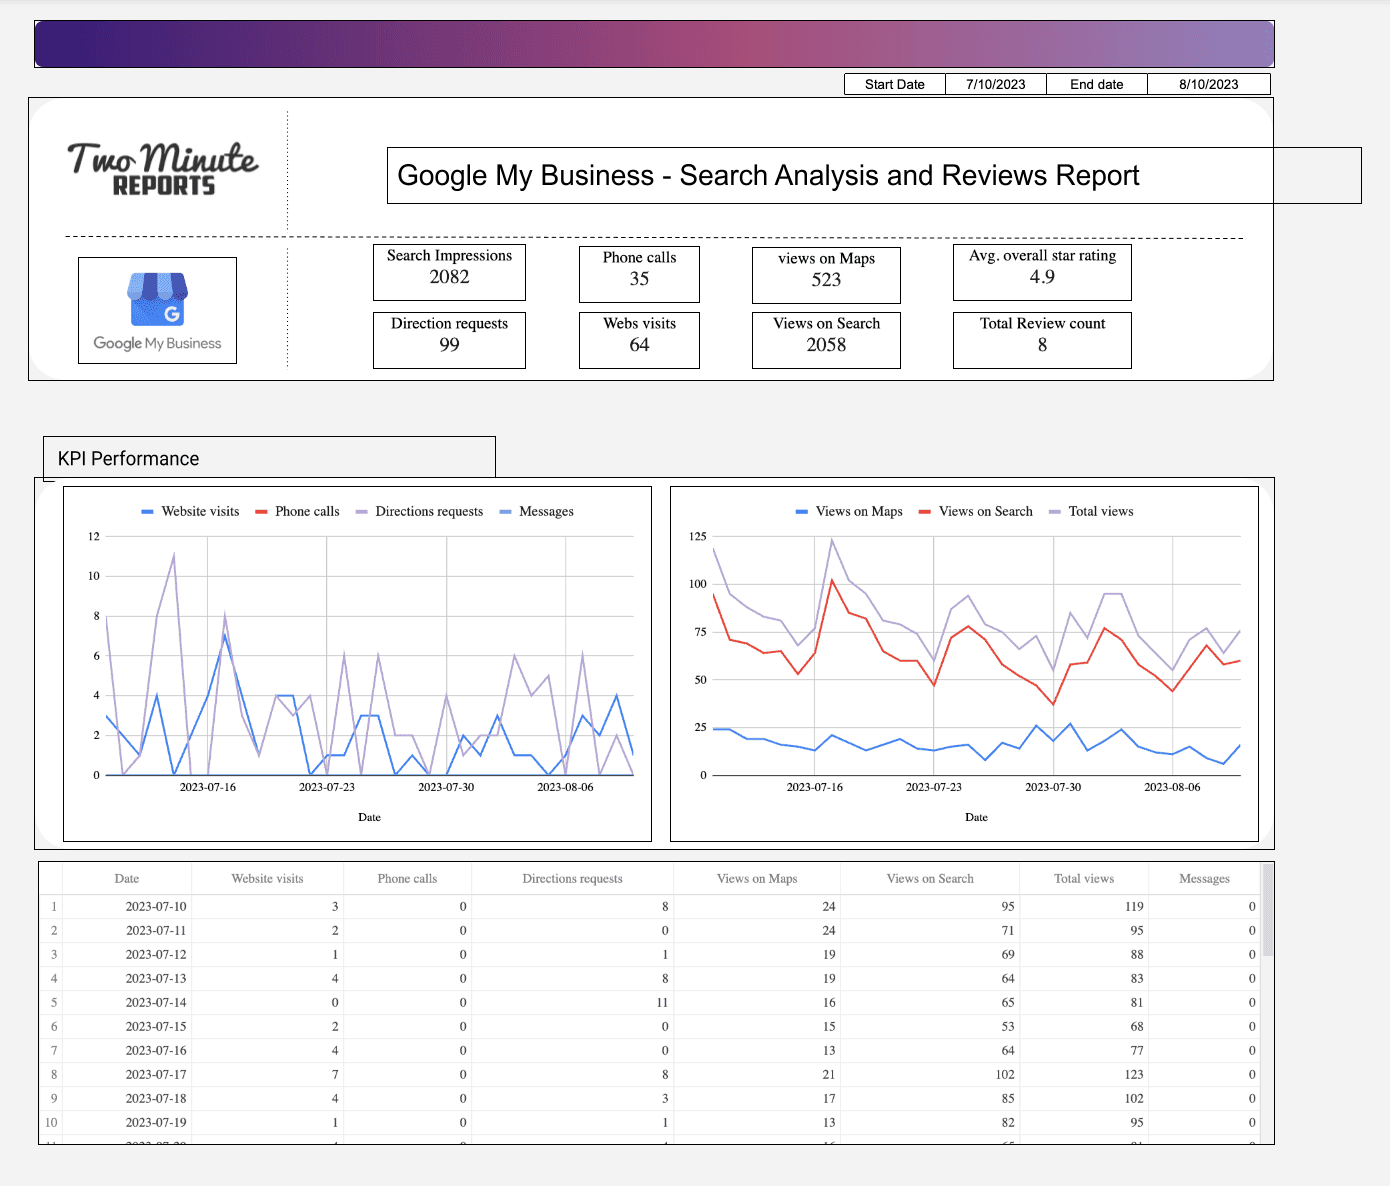The width and height of the screenshot is (1390, 1186).
Task: Click the Google My Business logo icon
Action: (x=156, y=309)
